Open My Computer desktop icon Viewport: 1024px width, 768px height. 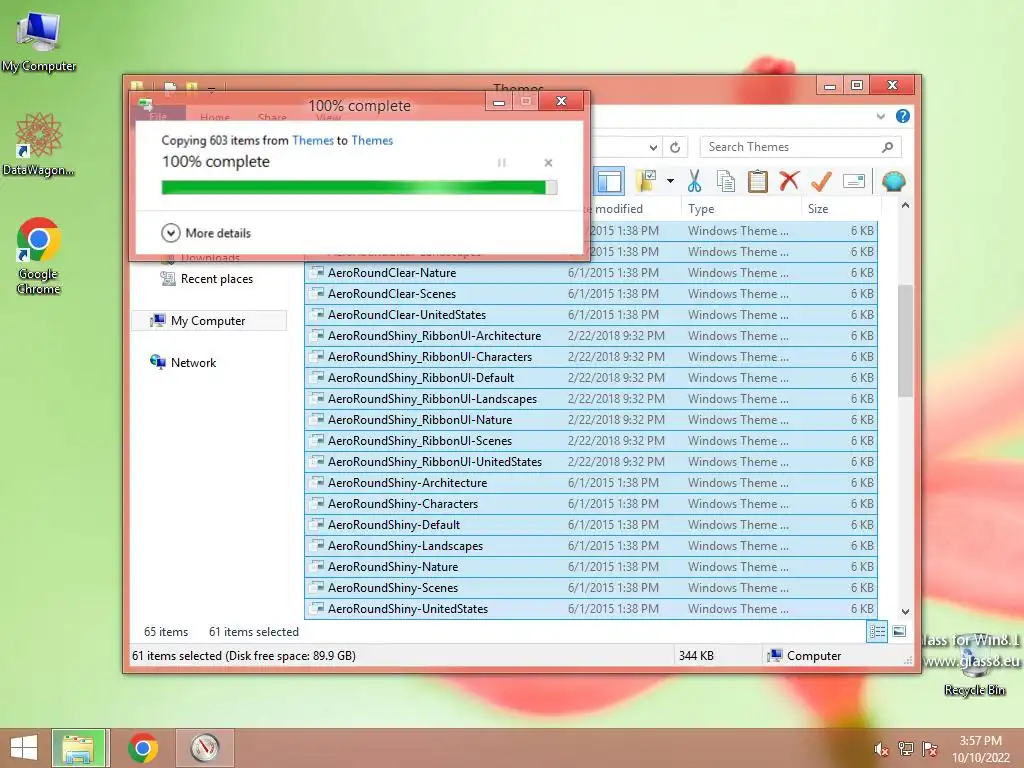coord(39,41)
